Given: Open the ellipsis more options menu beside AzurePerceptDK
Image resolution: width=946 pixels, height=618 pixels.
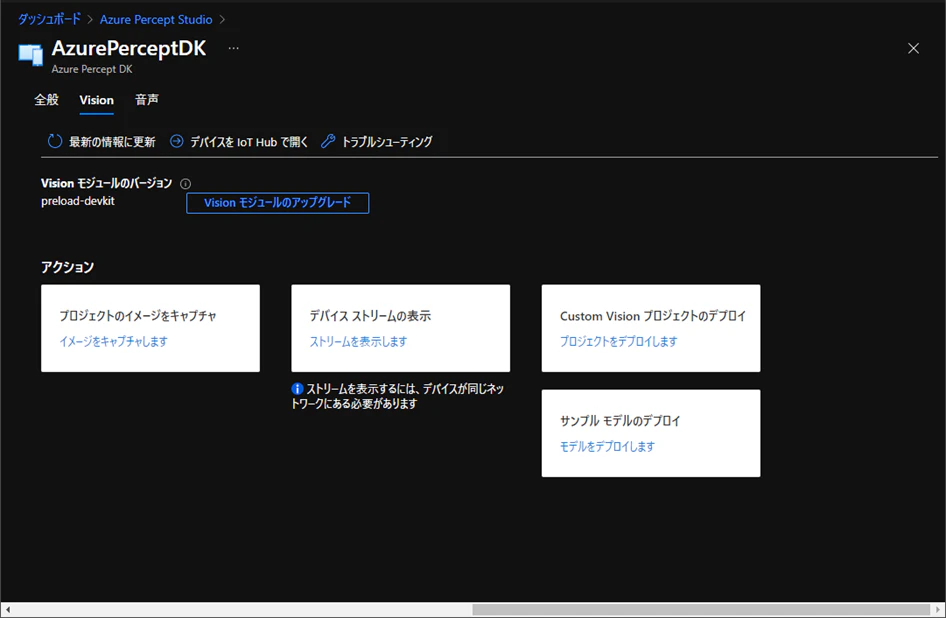Looking at the screenshot, I should click(233, 48).
